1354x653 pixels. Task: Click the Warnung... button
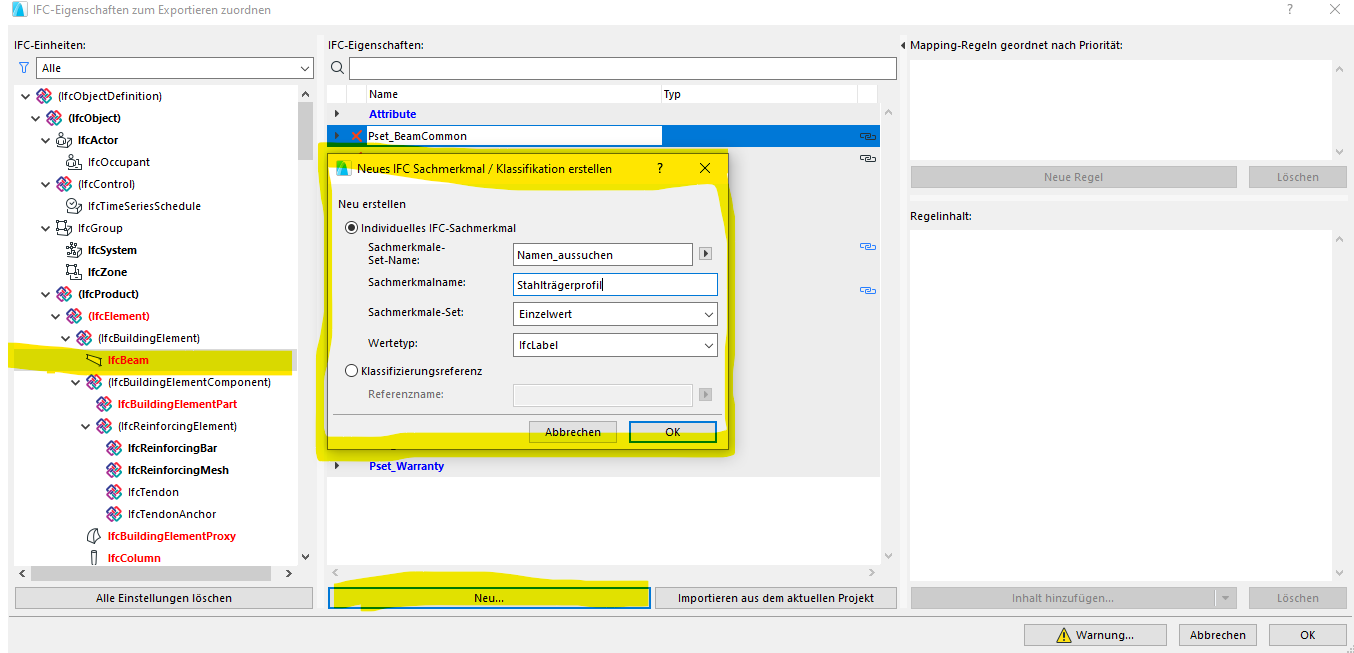(x=1095, y=635)
